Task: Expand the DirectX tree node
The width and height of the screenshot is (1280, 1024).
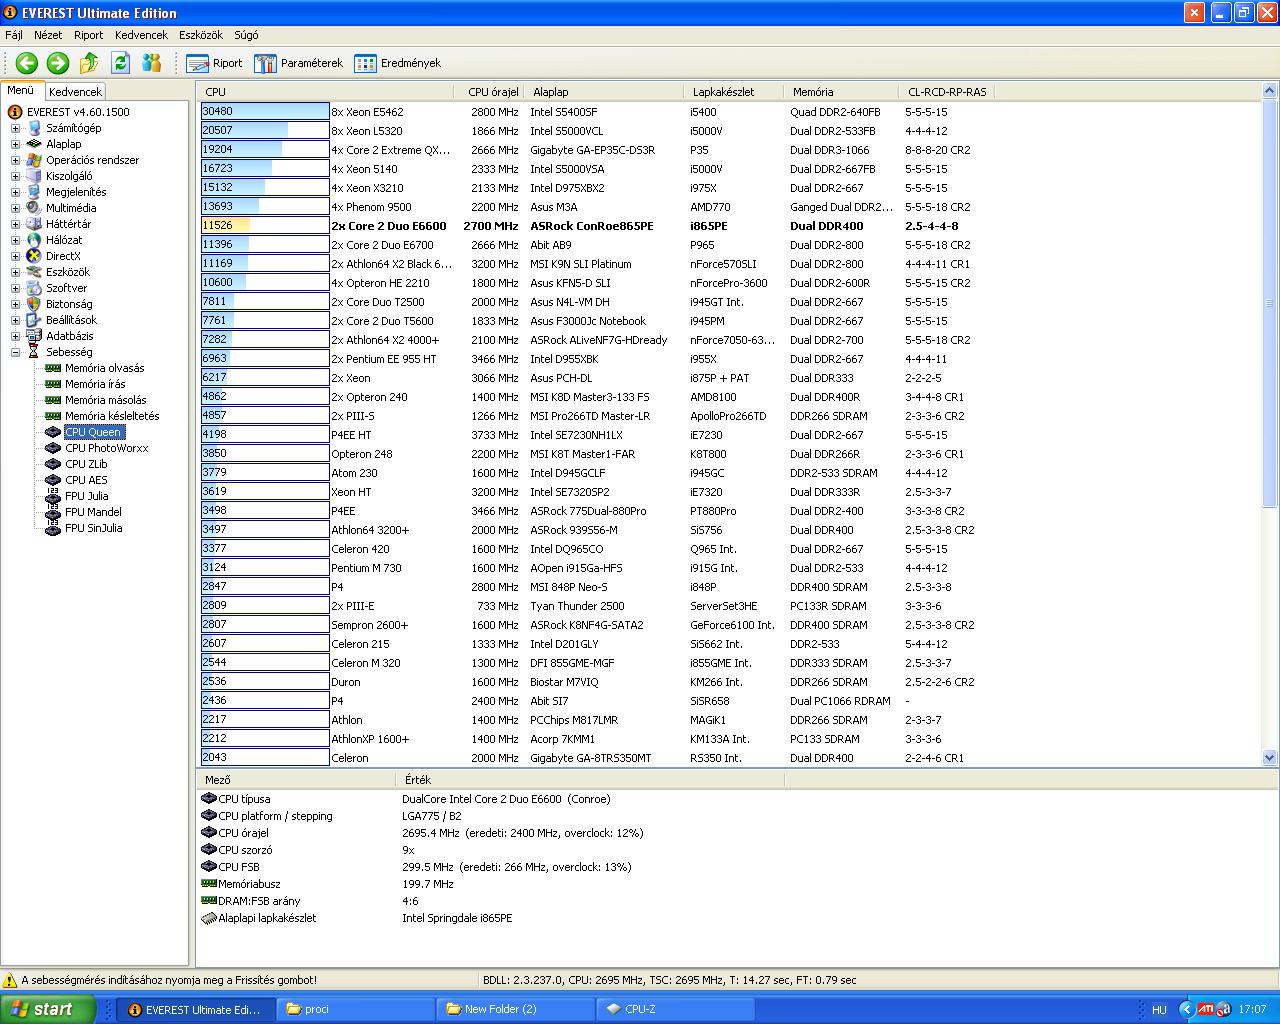Action: [15, 256]
